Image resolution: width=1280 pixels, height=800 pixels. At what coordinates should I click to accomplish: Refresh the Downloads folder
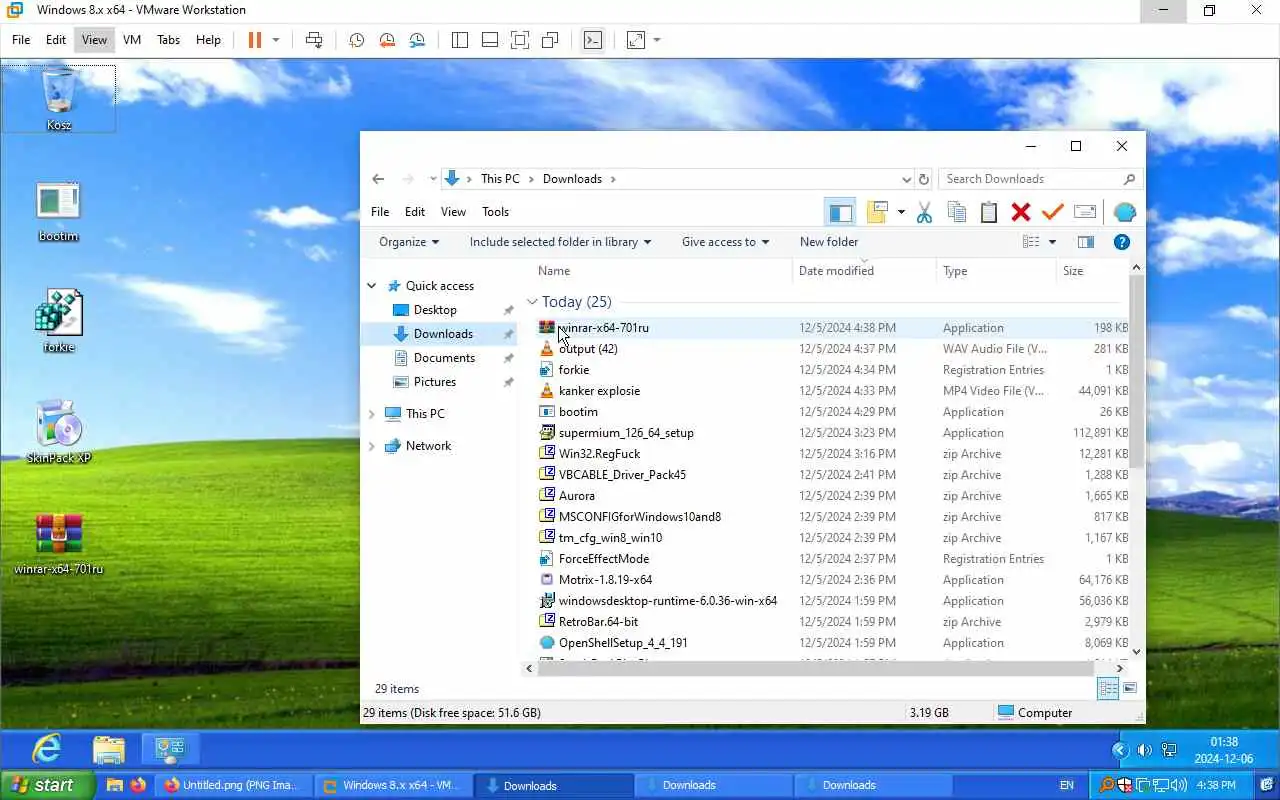click(x=924, y=179)
